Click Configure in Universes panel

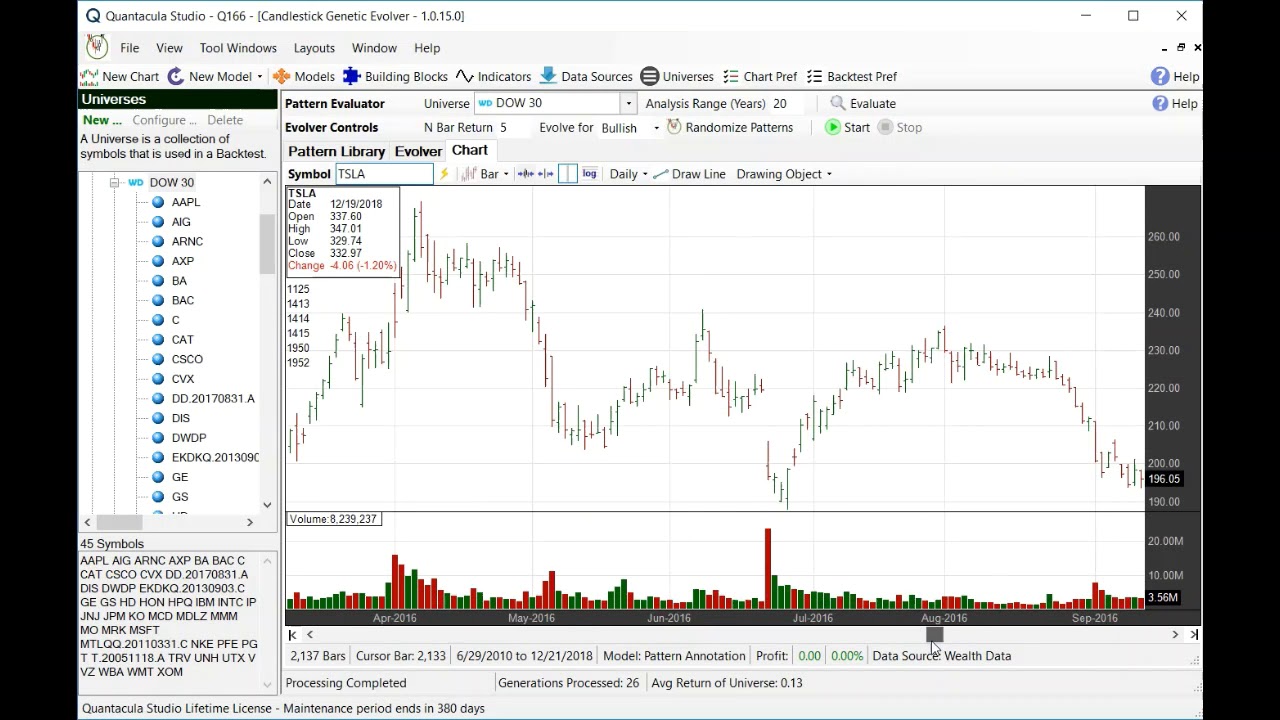pyautogui.click(x=164, y=120)
